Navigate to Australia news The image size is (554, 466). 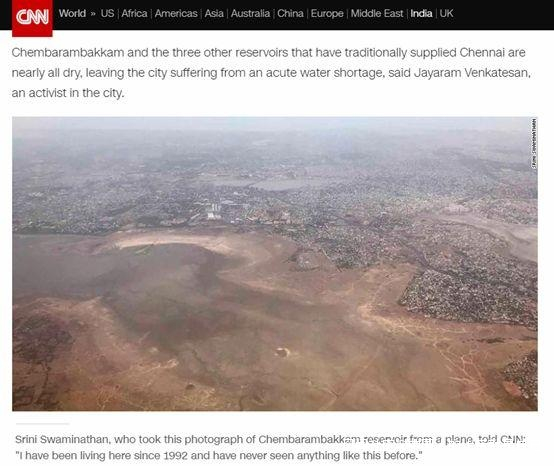251,13
